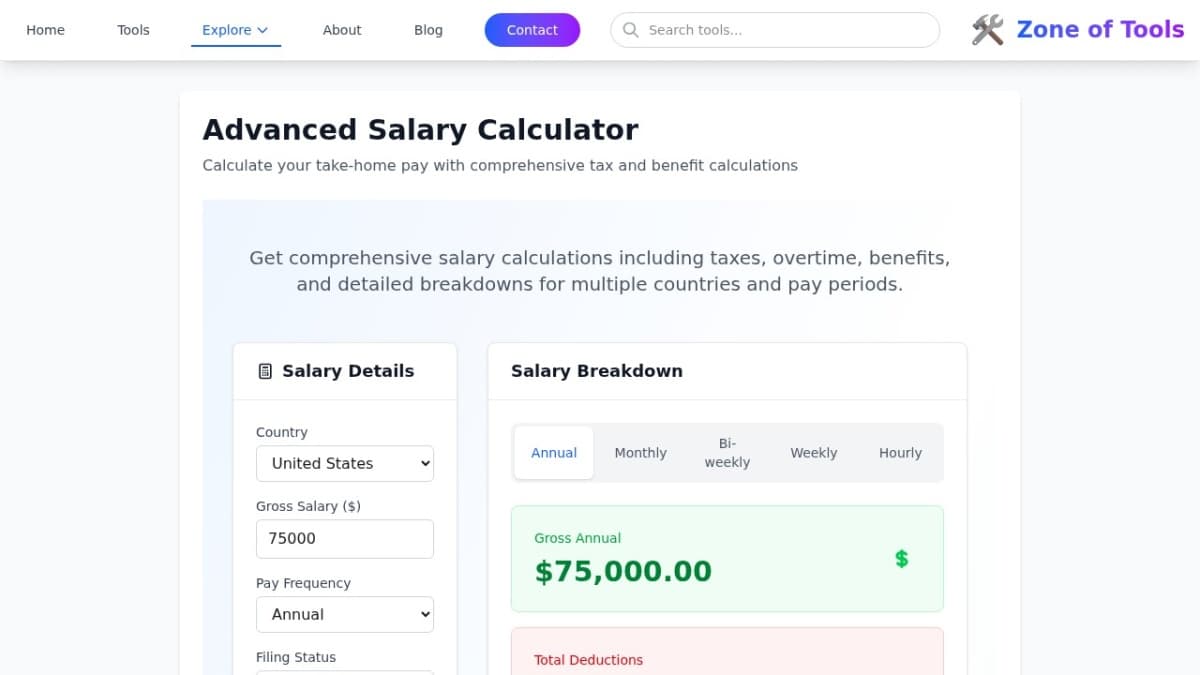Switch to the Monthly breakdown tab
This screenshot has width=1200, height=675.
tap(640, 452)
